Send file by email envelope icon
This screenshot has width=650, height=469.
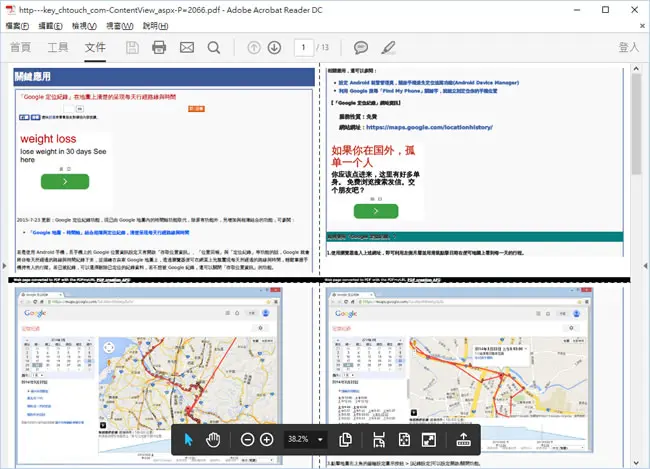(187, 48)
